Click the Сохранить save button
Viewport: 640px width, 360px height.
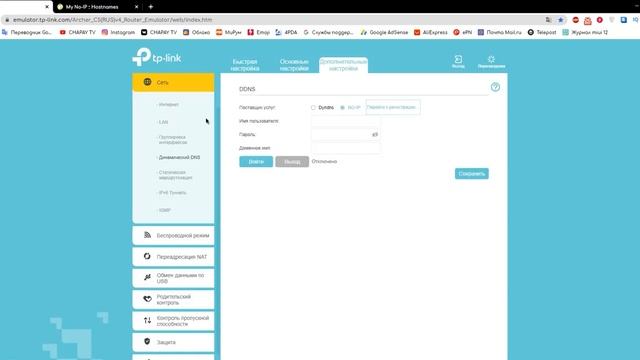click(471, 173)
